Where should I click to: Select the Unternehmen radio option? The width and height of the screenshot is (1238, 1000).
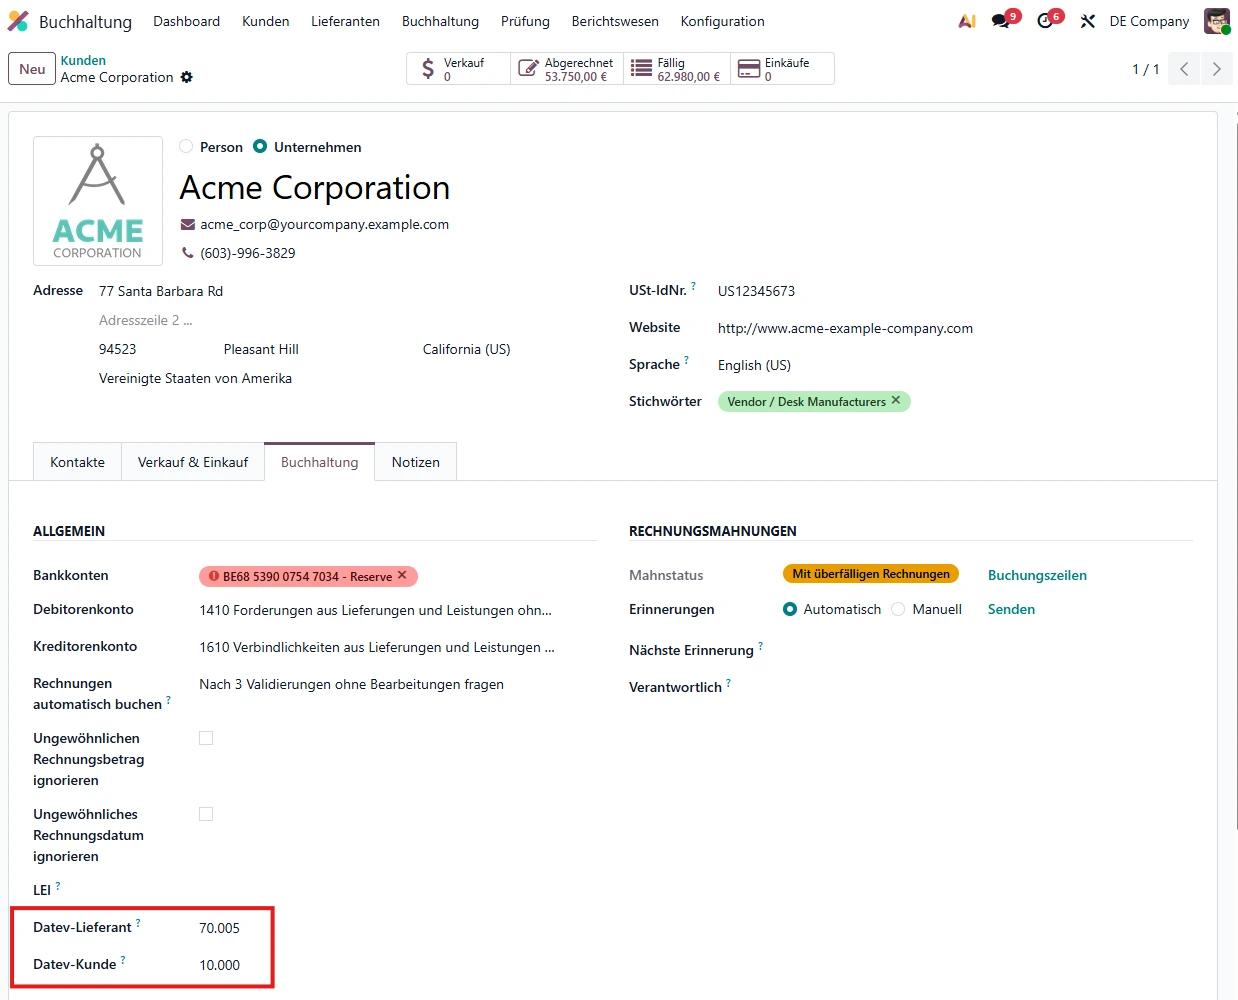(260, 146)
